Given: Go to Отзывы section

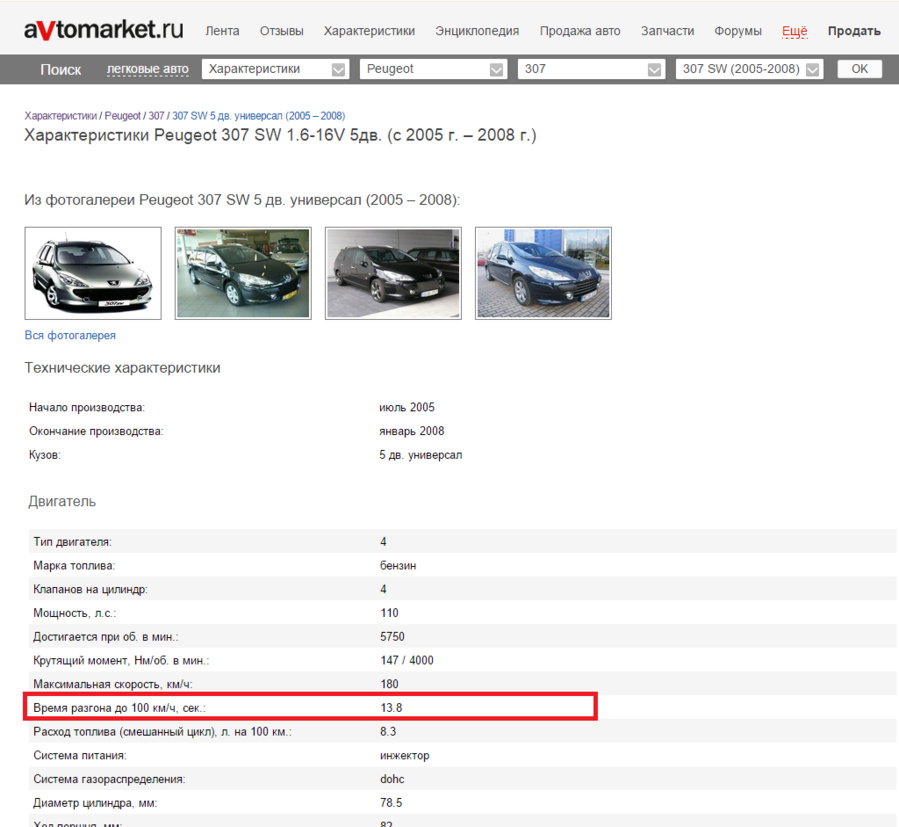Looking at the screenshot, I should click(282, 31).
